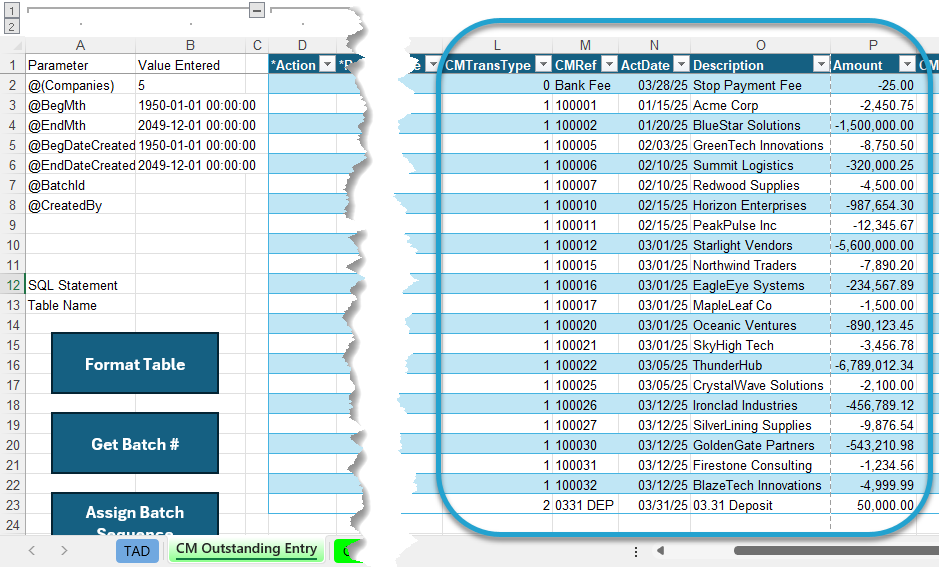Click outline level 2 button
Viewport: 939px width, 567px height.
pos(12,26)
